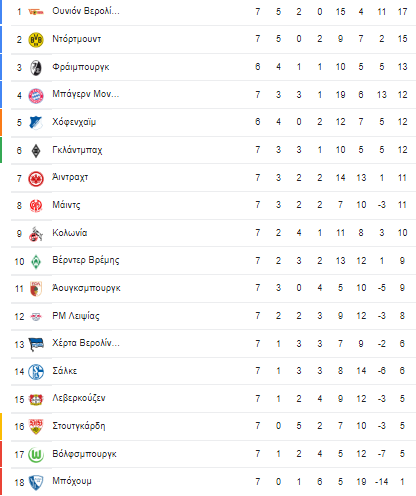Click the Eintracht Frankfurt eagle crest
The image size is (416, 496).
pos(36,179)
